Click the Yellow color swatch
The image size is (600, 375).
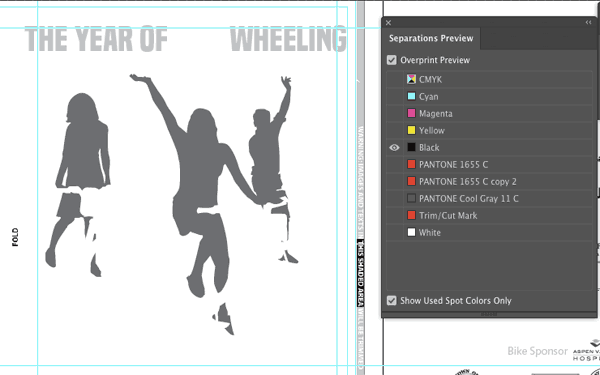click(411, 130)
